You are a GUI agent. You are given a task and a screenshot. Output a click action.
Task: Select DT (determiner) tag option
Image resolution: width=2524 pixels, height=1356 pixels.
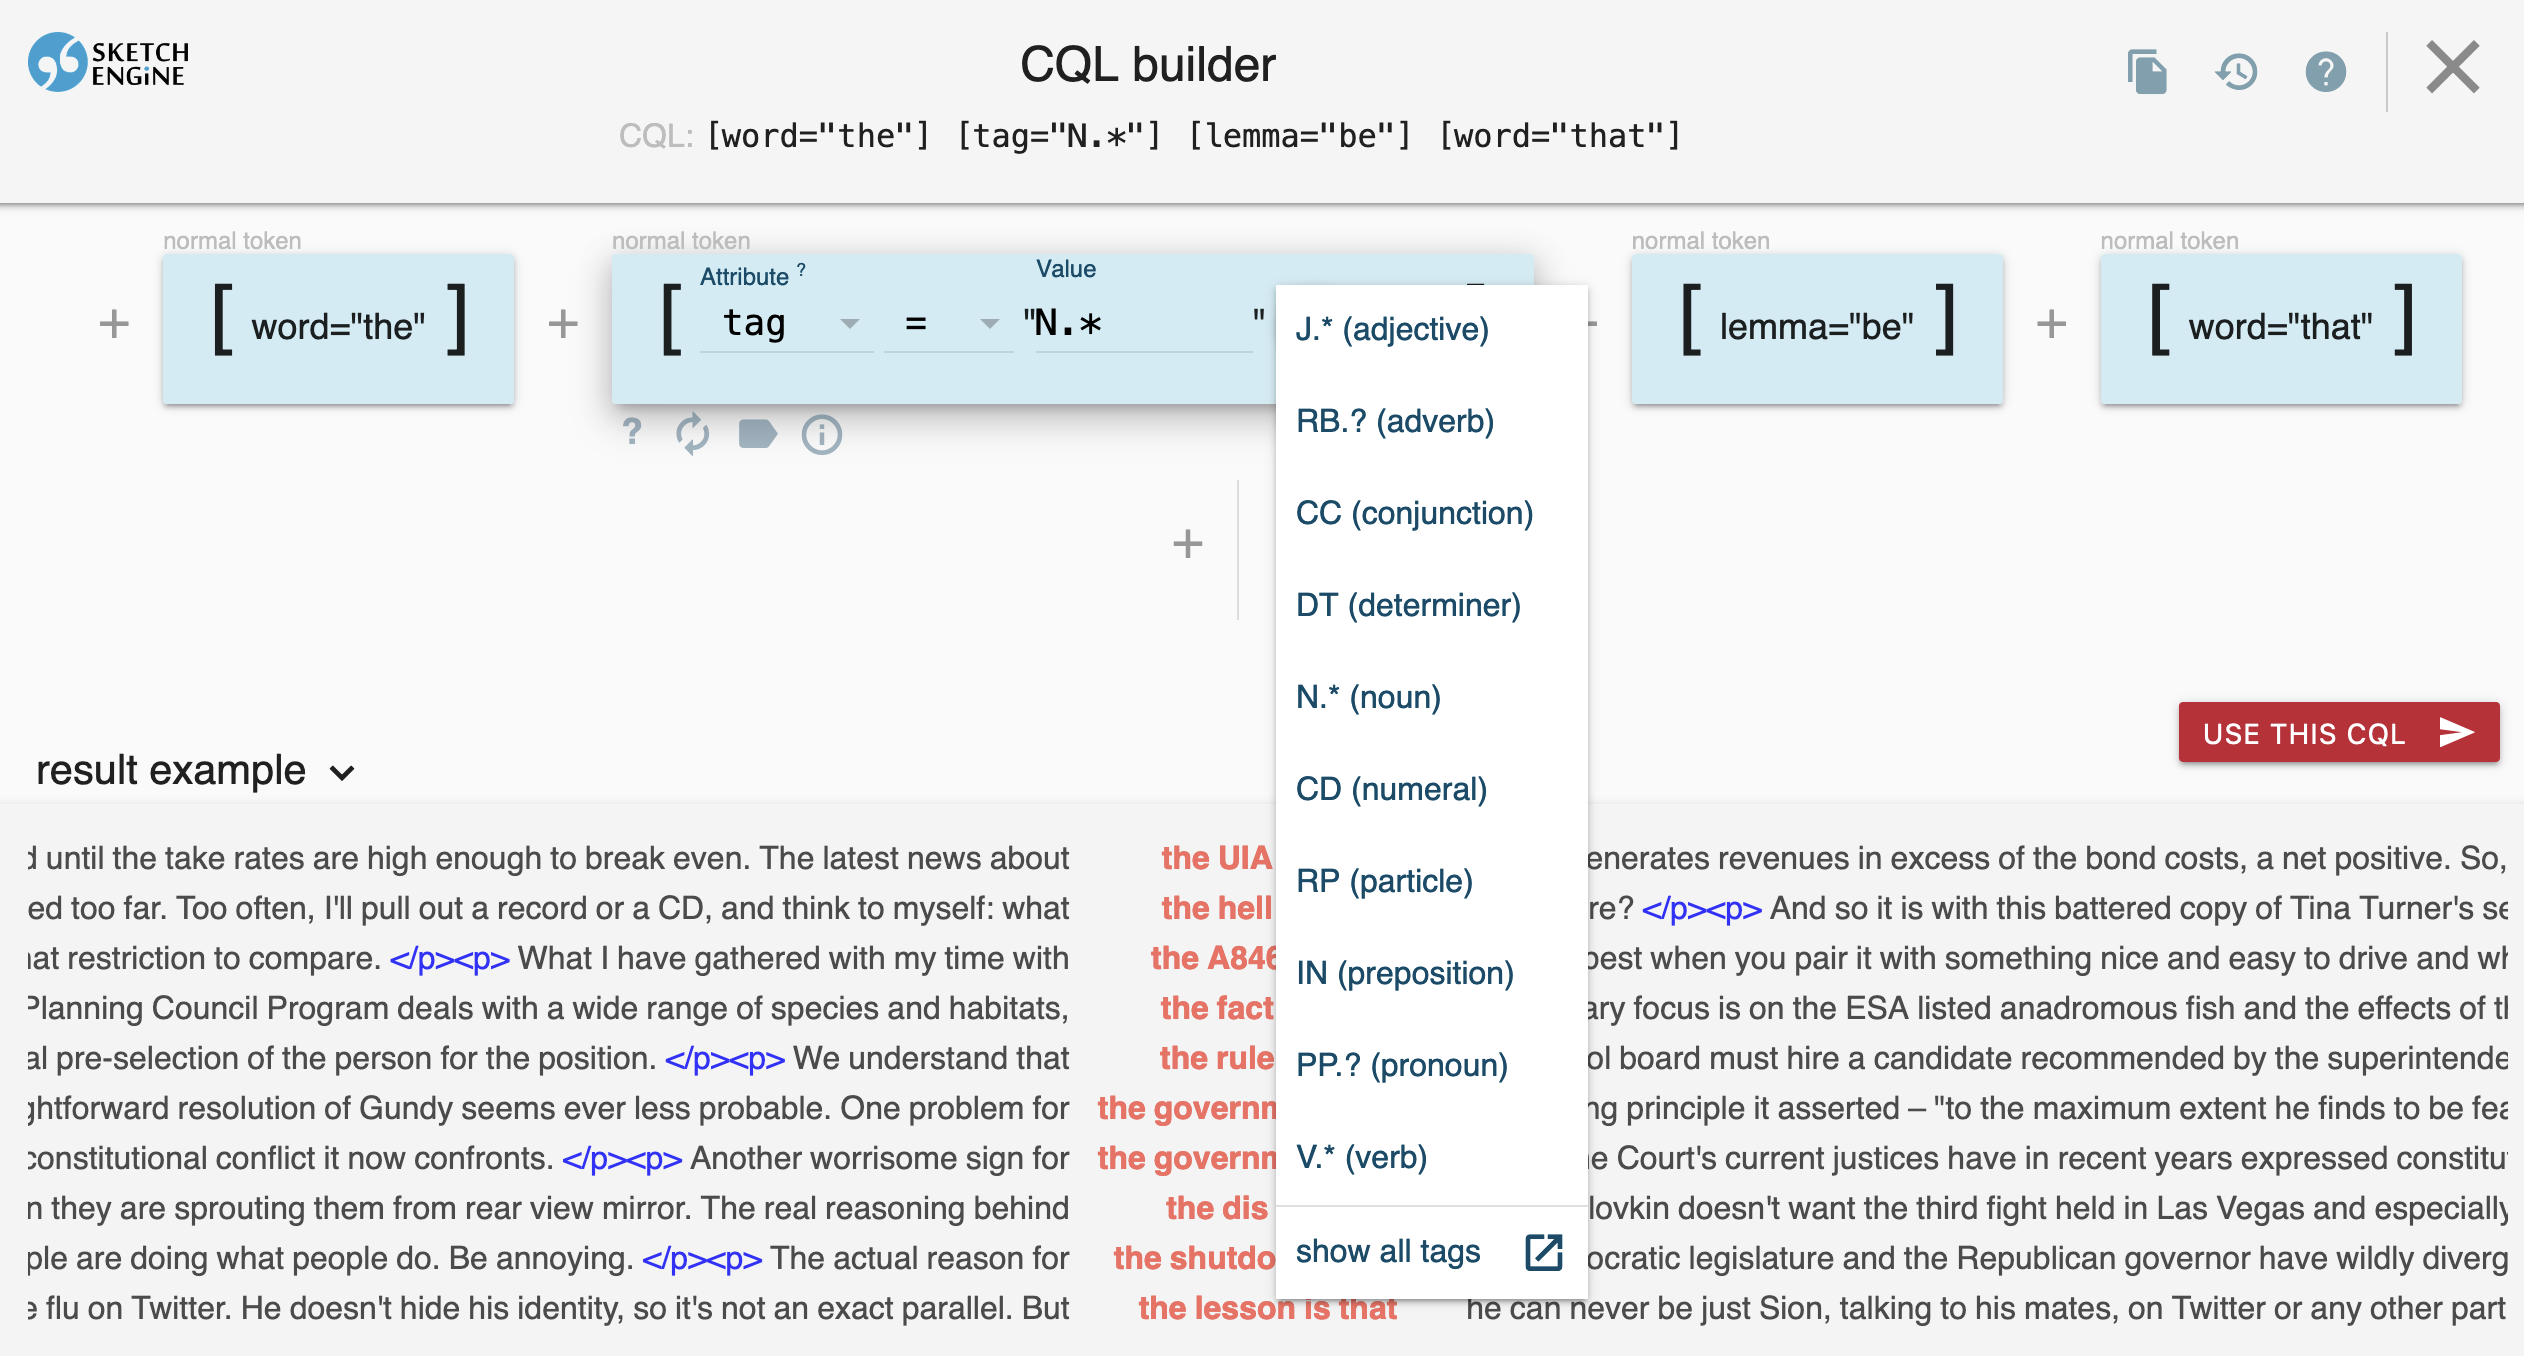coord(1431,605)
